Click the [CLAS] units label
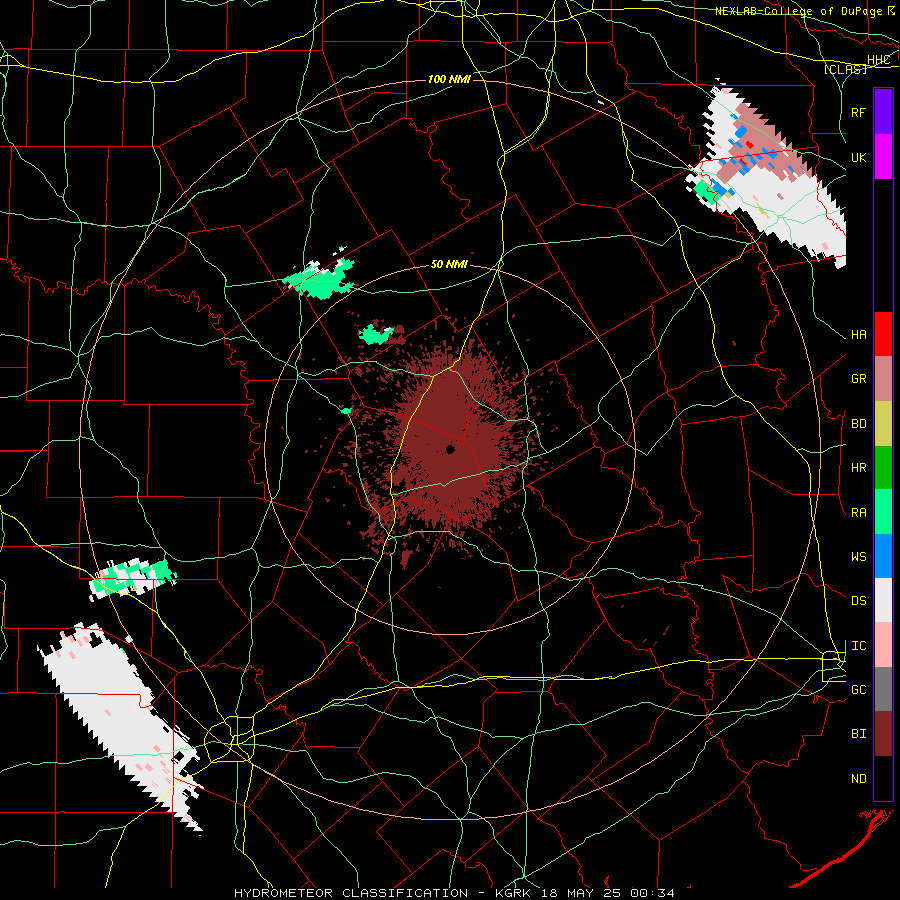The height and width of the screenshot is (900, 900). [845, 70]
